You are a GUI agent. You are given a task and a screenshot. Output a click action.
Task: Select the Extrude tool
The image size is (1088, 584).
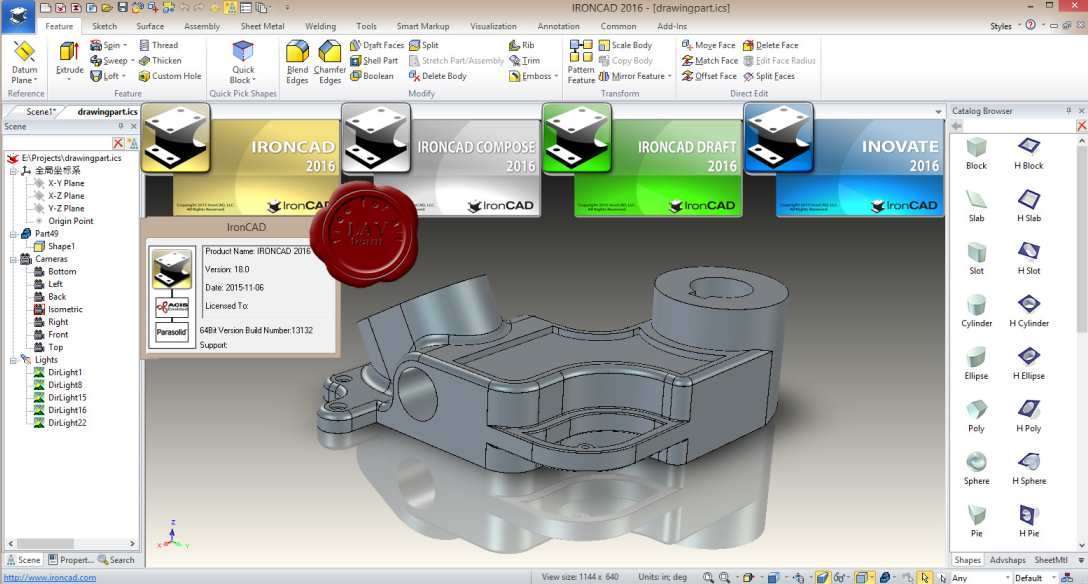68,60
